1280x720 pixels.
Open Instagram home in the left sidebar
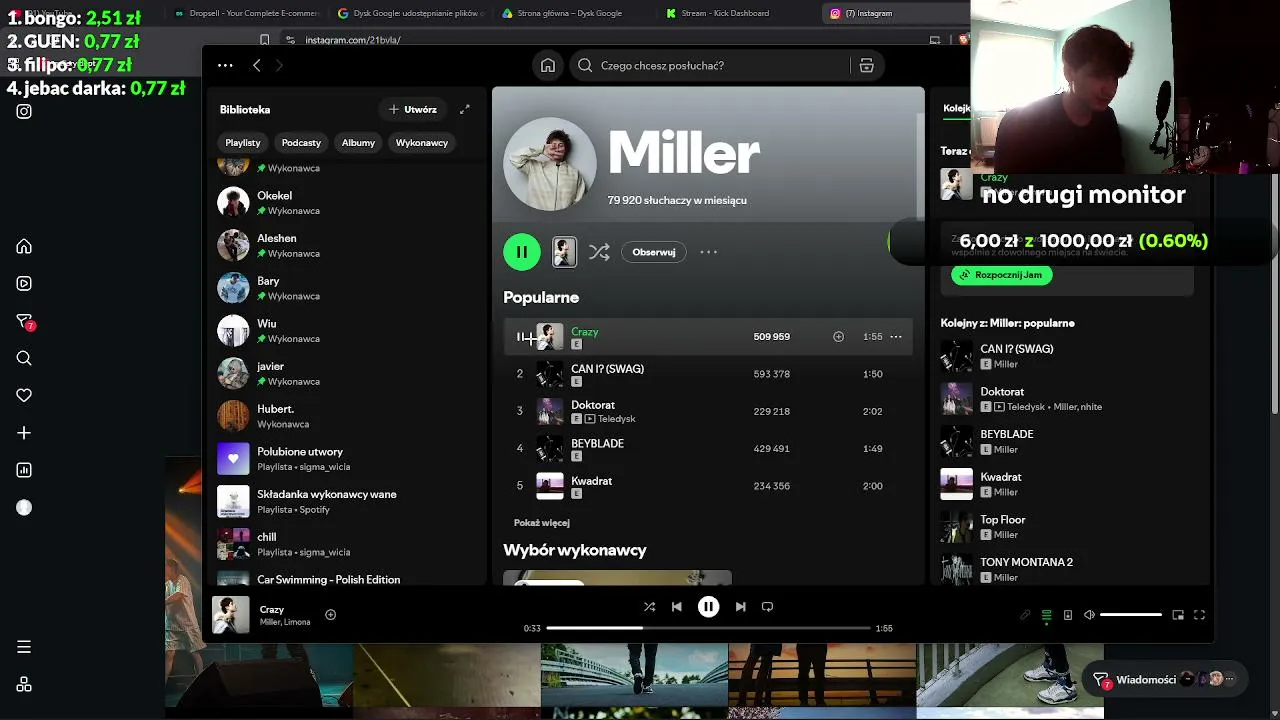point(24,247)
